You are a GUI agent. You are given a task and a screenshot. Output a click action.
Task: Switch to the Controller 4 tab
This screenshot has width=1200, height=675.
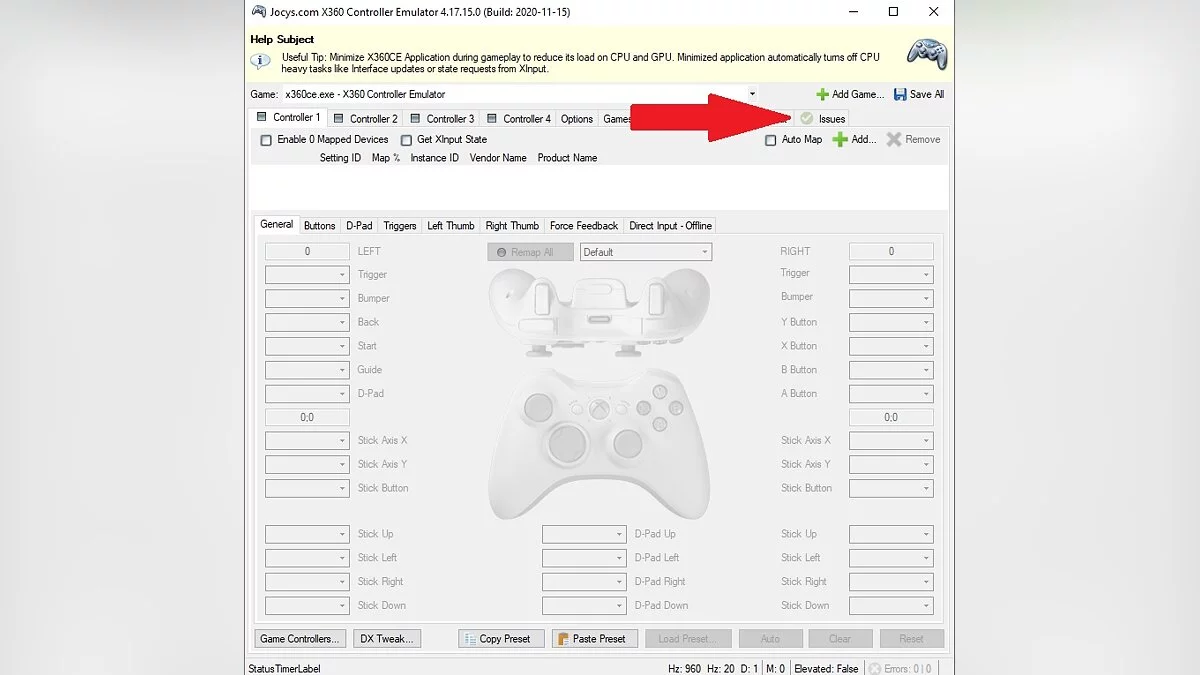519,119
